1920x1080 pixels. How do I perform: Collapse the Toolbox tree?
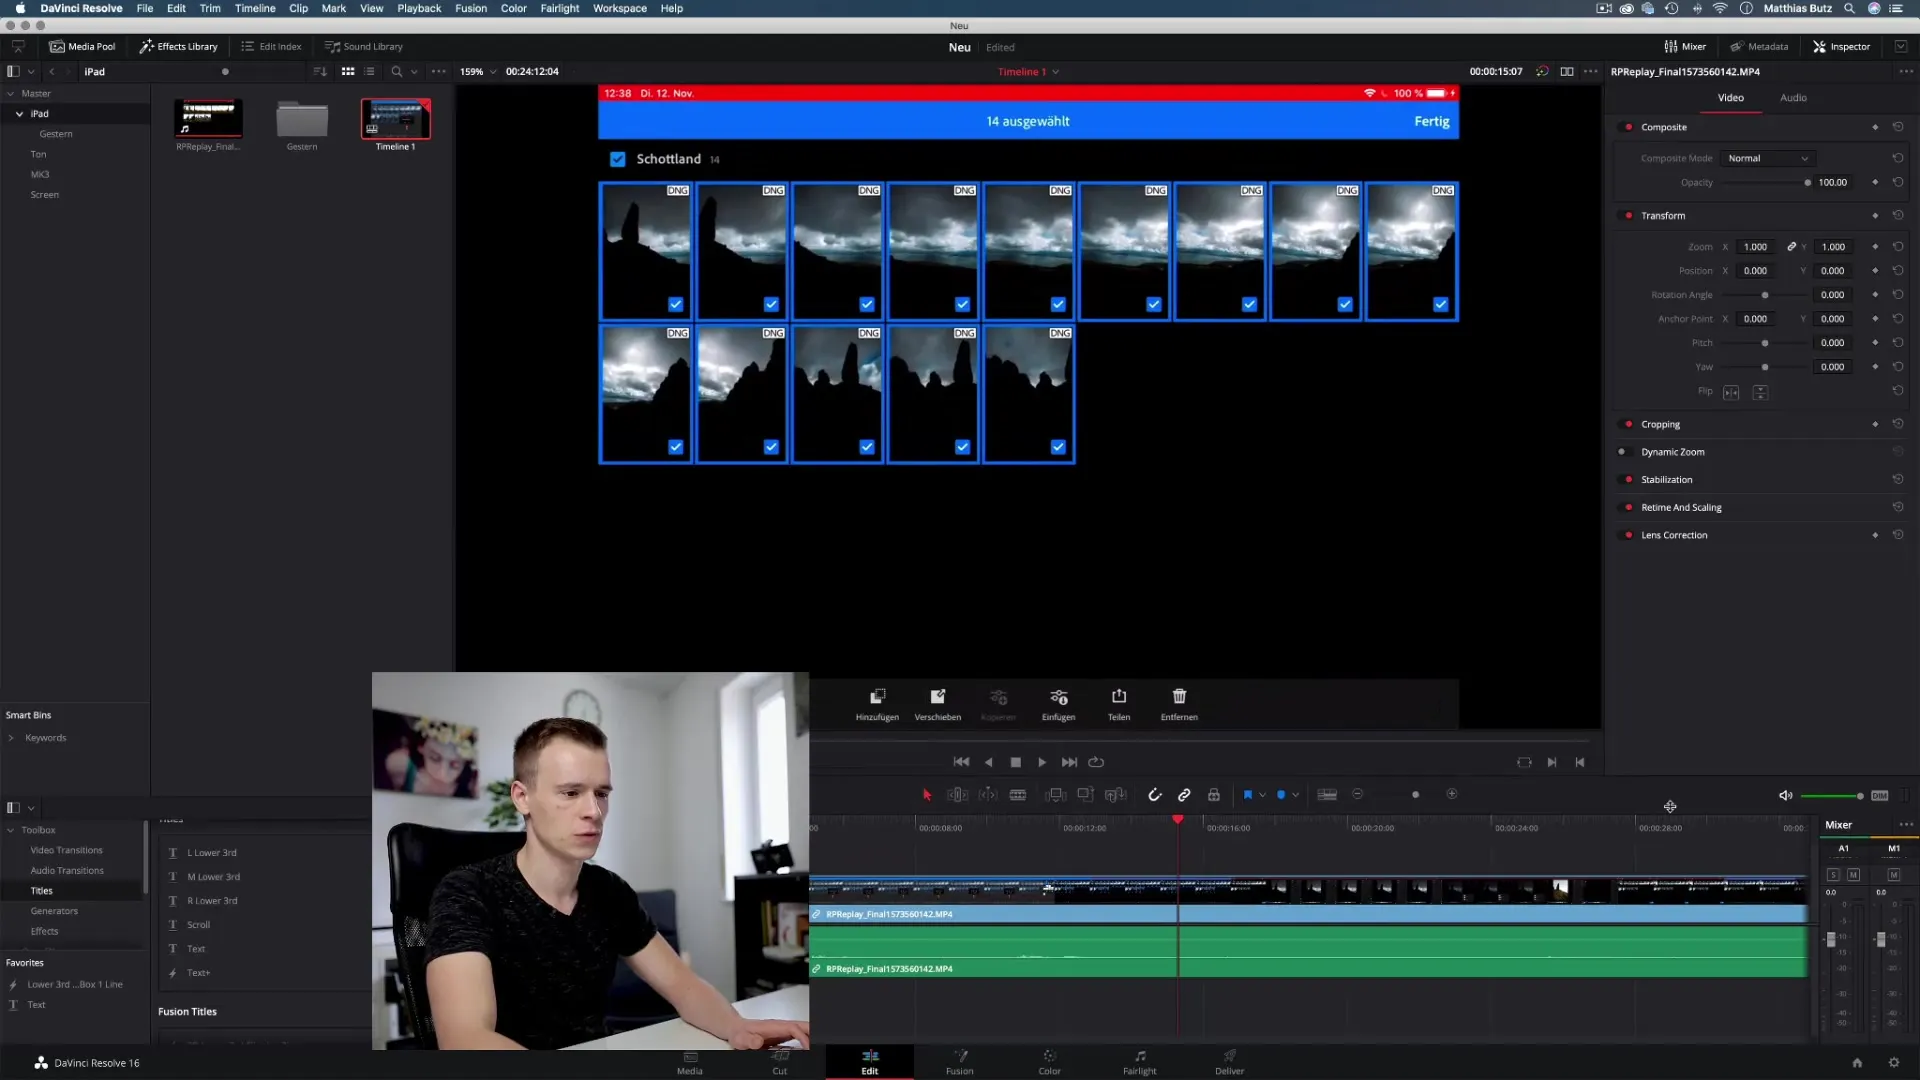[x=11, y=830]
